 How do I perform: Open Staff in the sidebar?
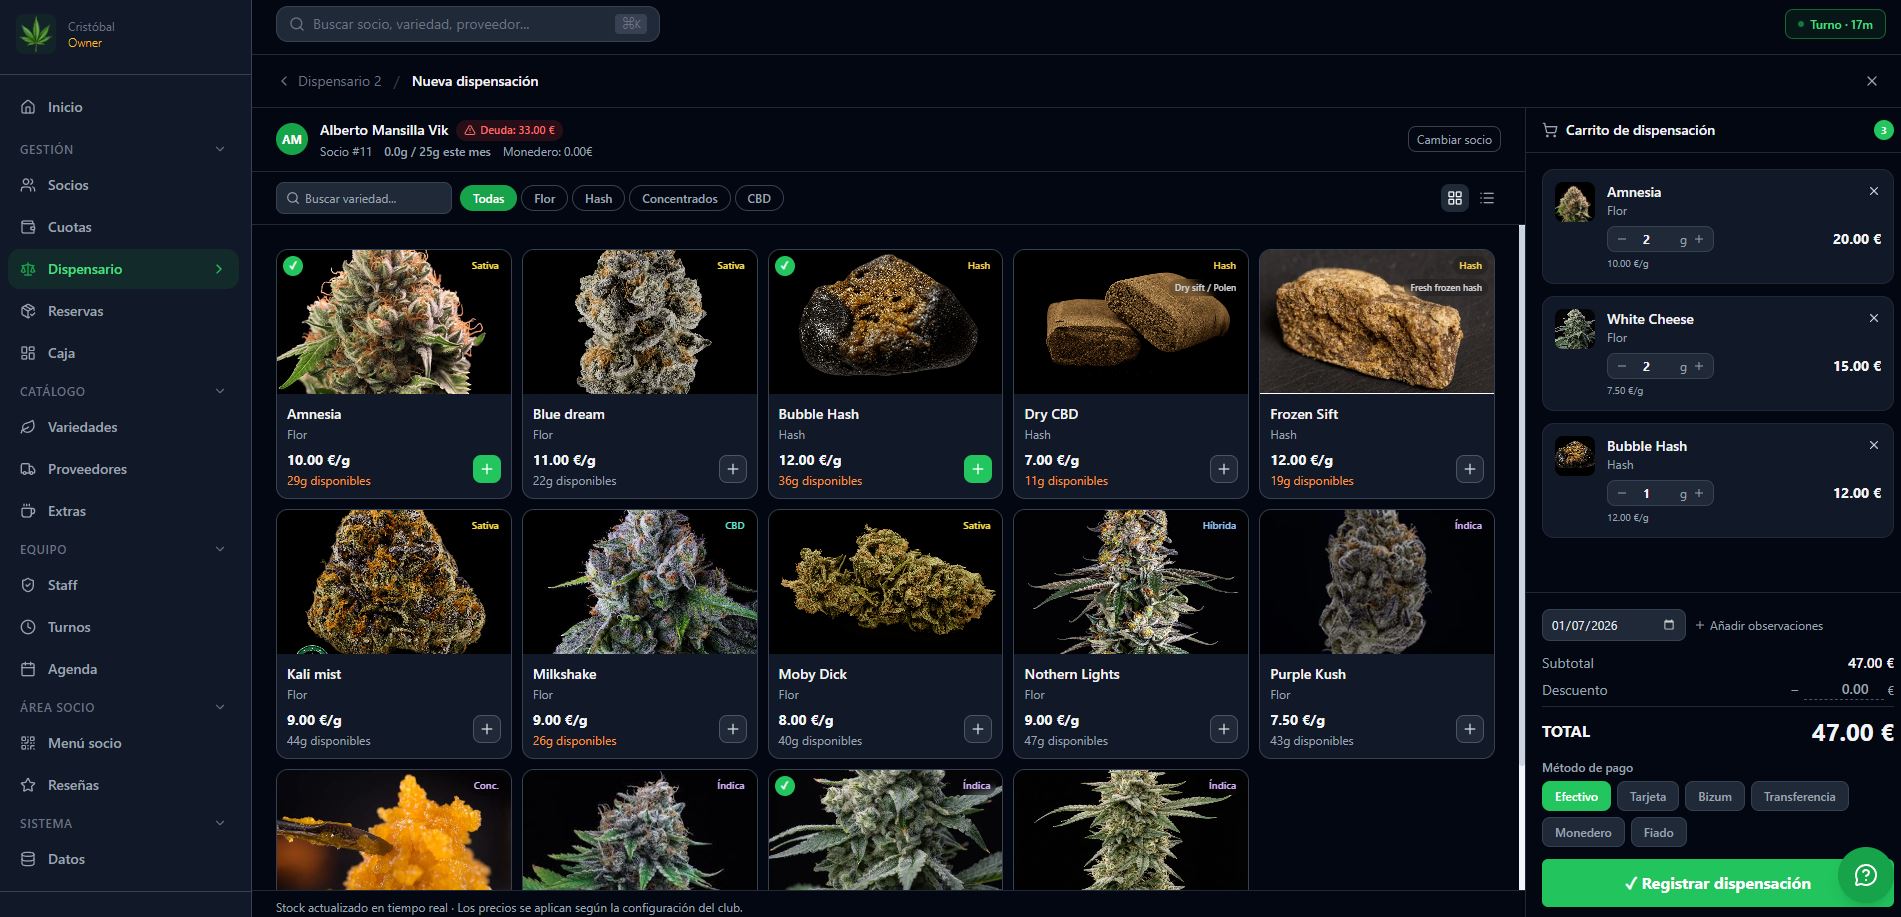(123, 585)
